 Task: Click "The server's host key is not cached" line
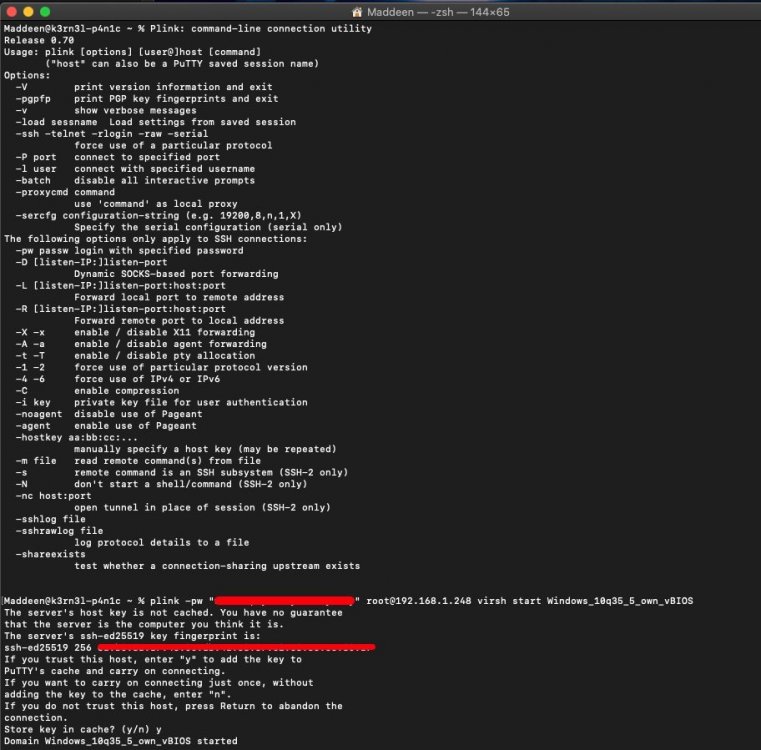pyautogui.click(x=173, y=613)
